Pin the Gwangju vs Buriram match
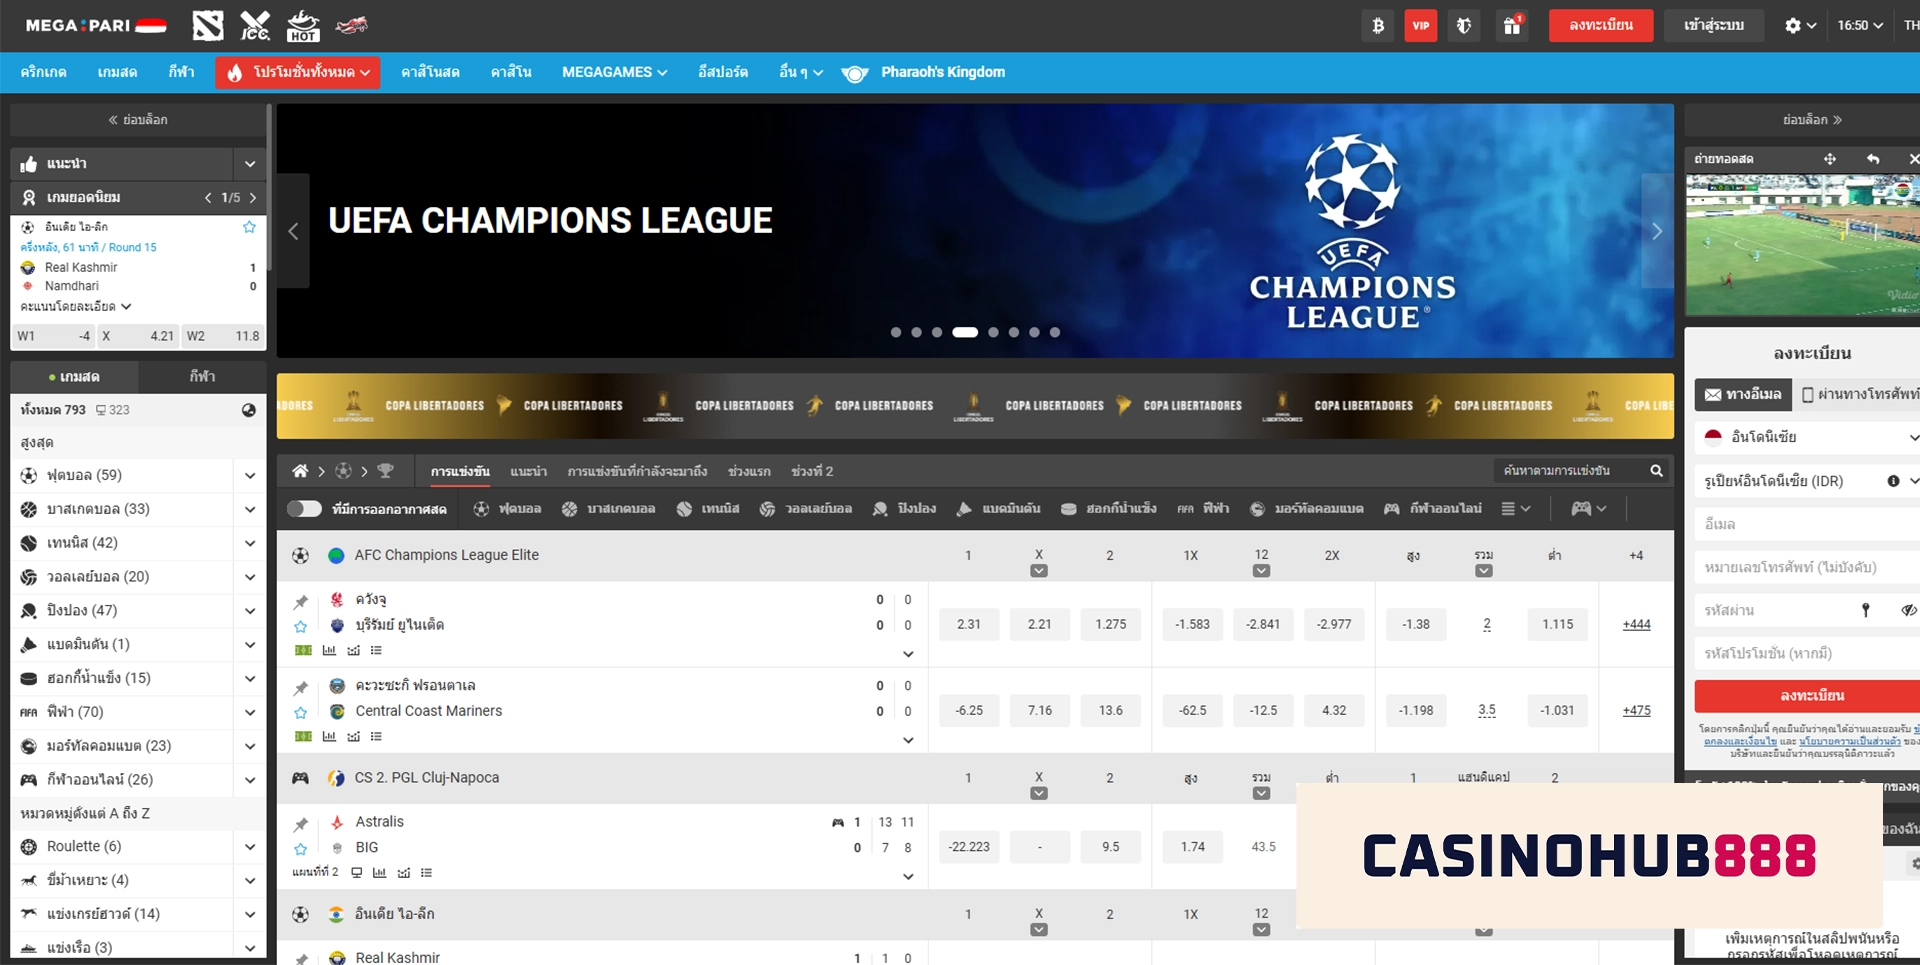This screenshot has width=1920, height=965. click(300, 601)
